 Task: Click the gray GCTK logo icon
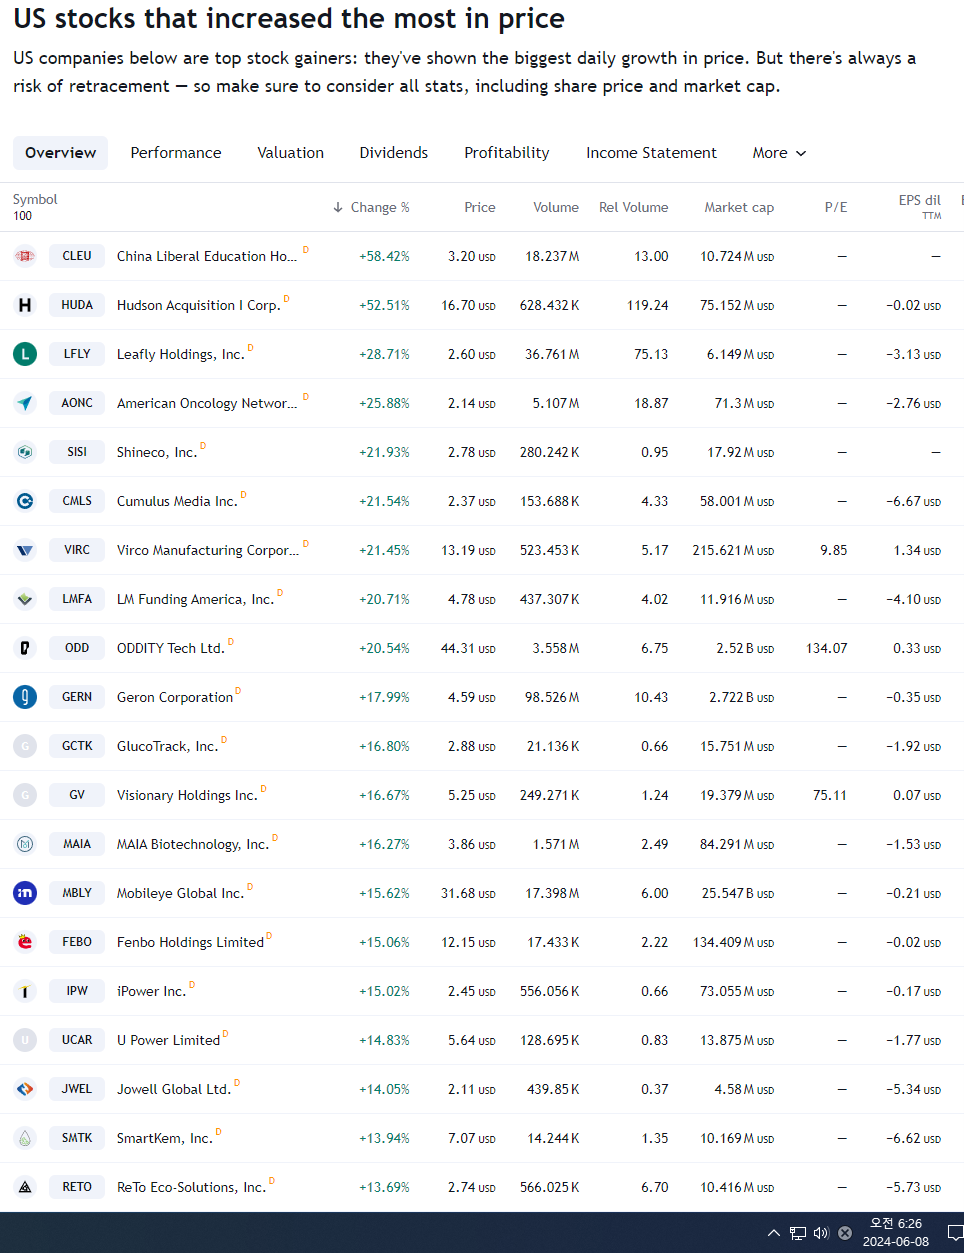point(25,746)
